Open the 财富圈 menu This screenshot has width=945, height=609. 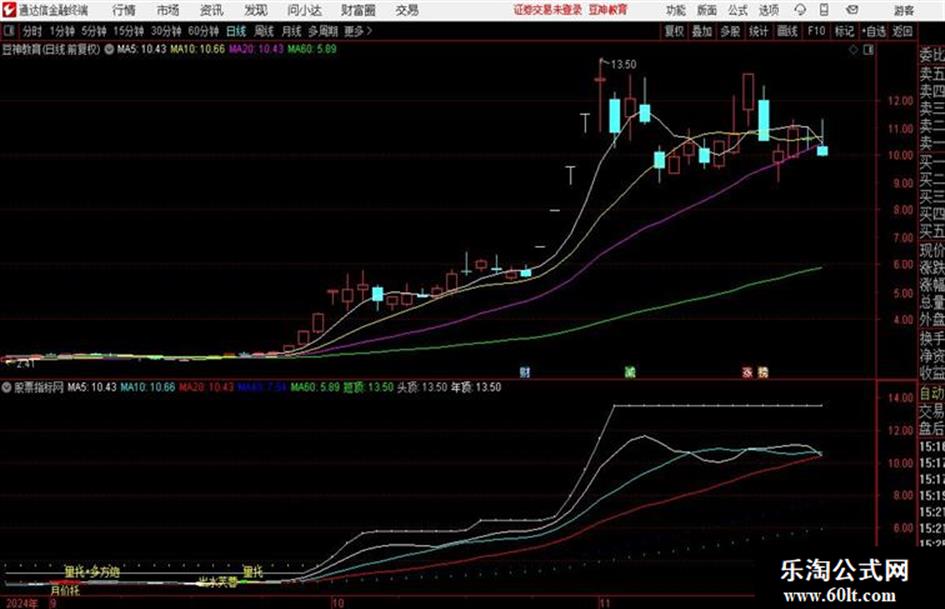(358, 10)
